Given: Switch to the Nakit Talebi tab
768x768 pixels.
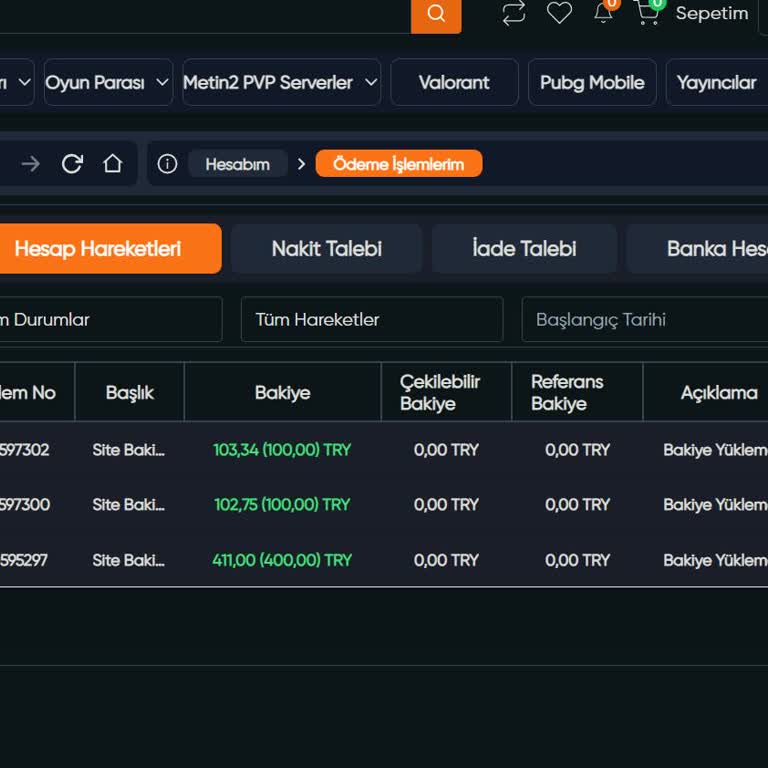Looking at the screenshot, I should (x=326, y=249).
